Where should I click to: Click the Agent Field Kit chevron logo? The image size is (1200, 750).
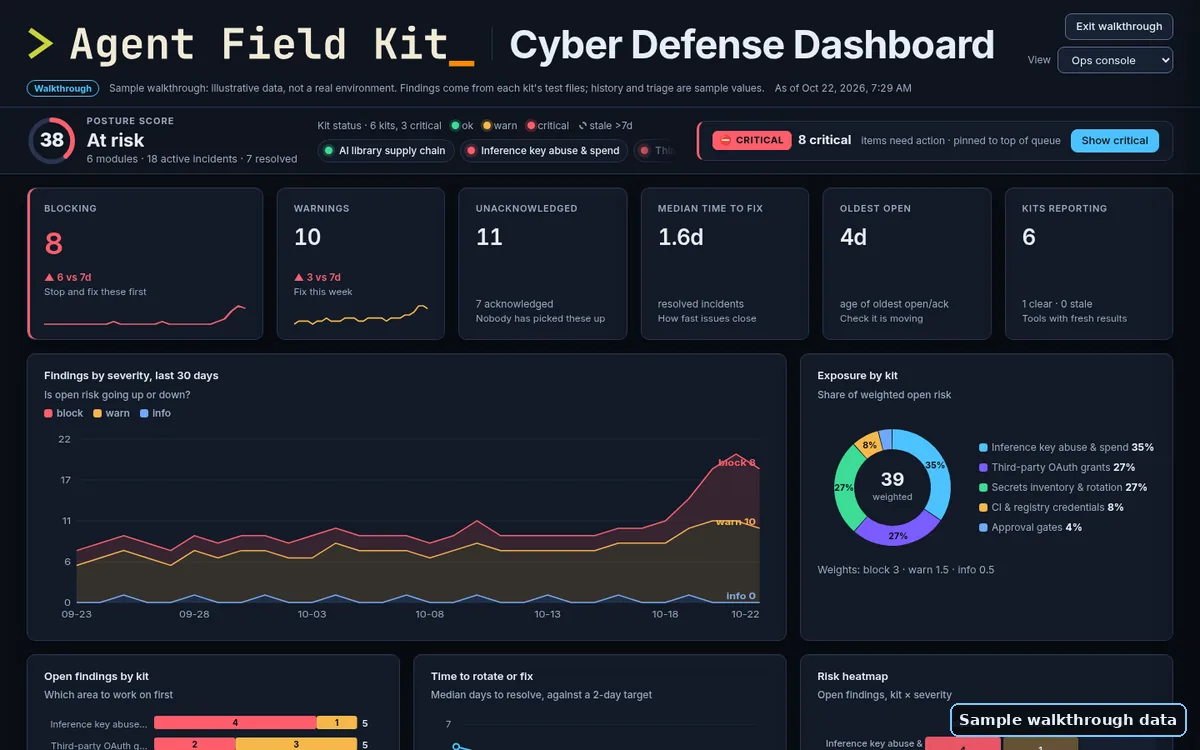pyautogui.click(x=40, y=44)
